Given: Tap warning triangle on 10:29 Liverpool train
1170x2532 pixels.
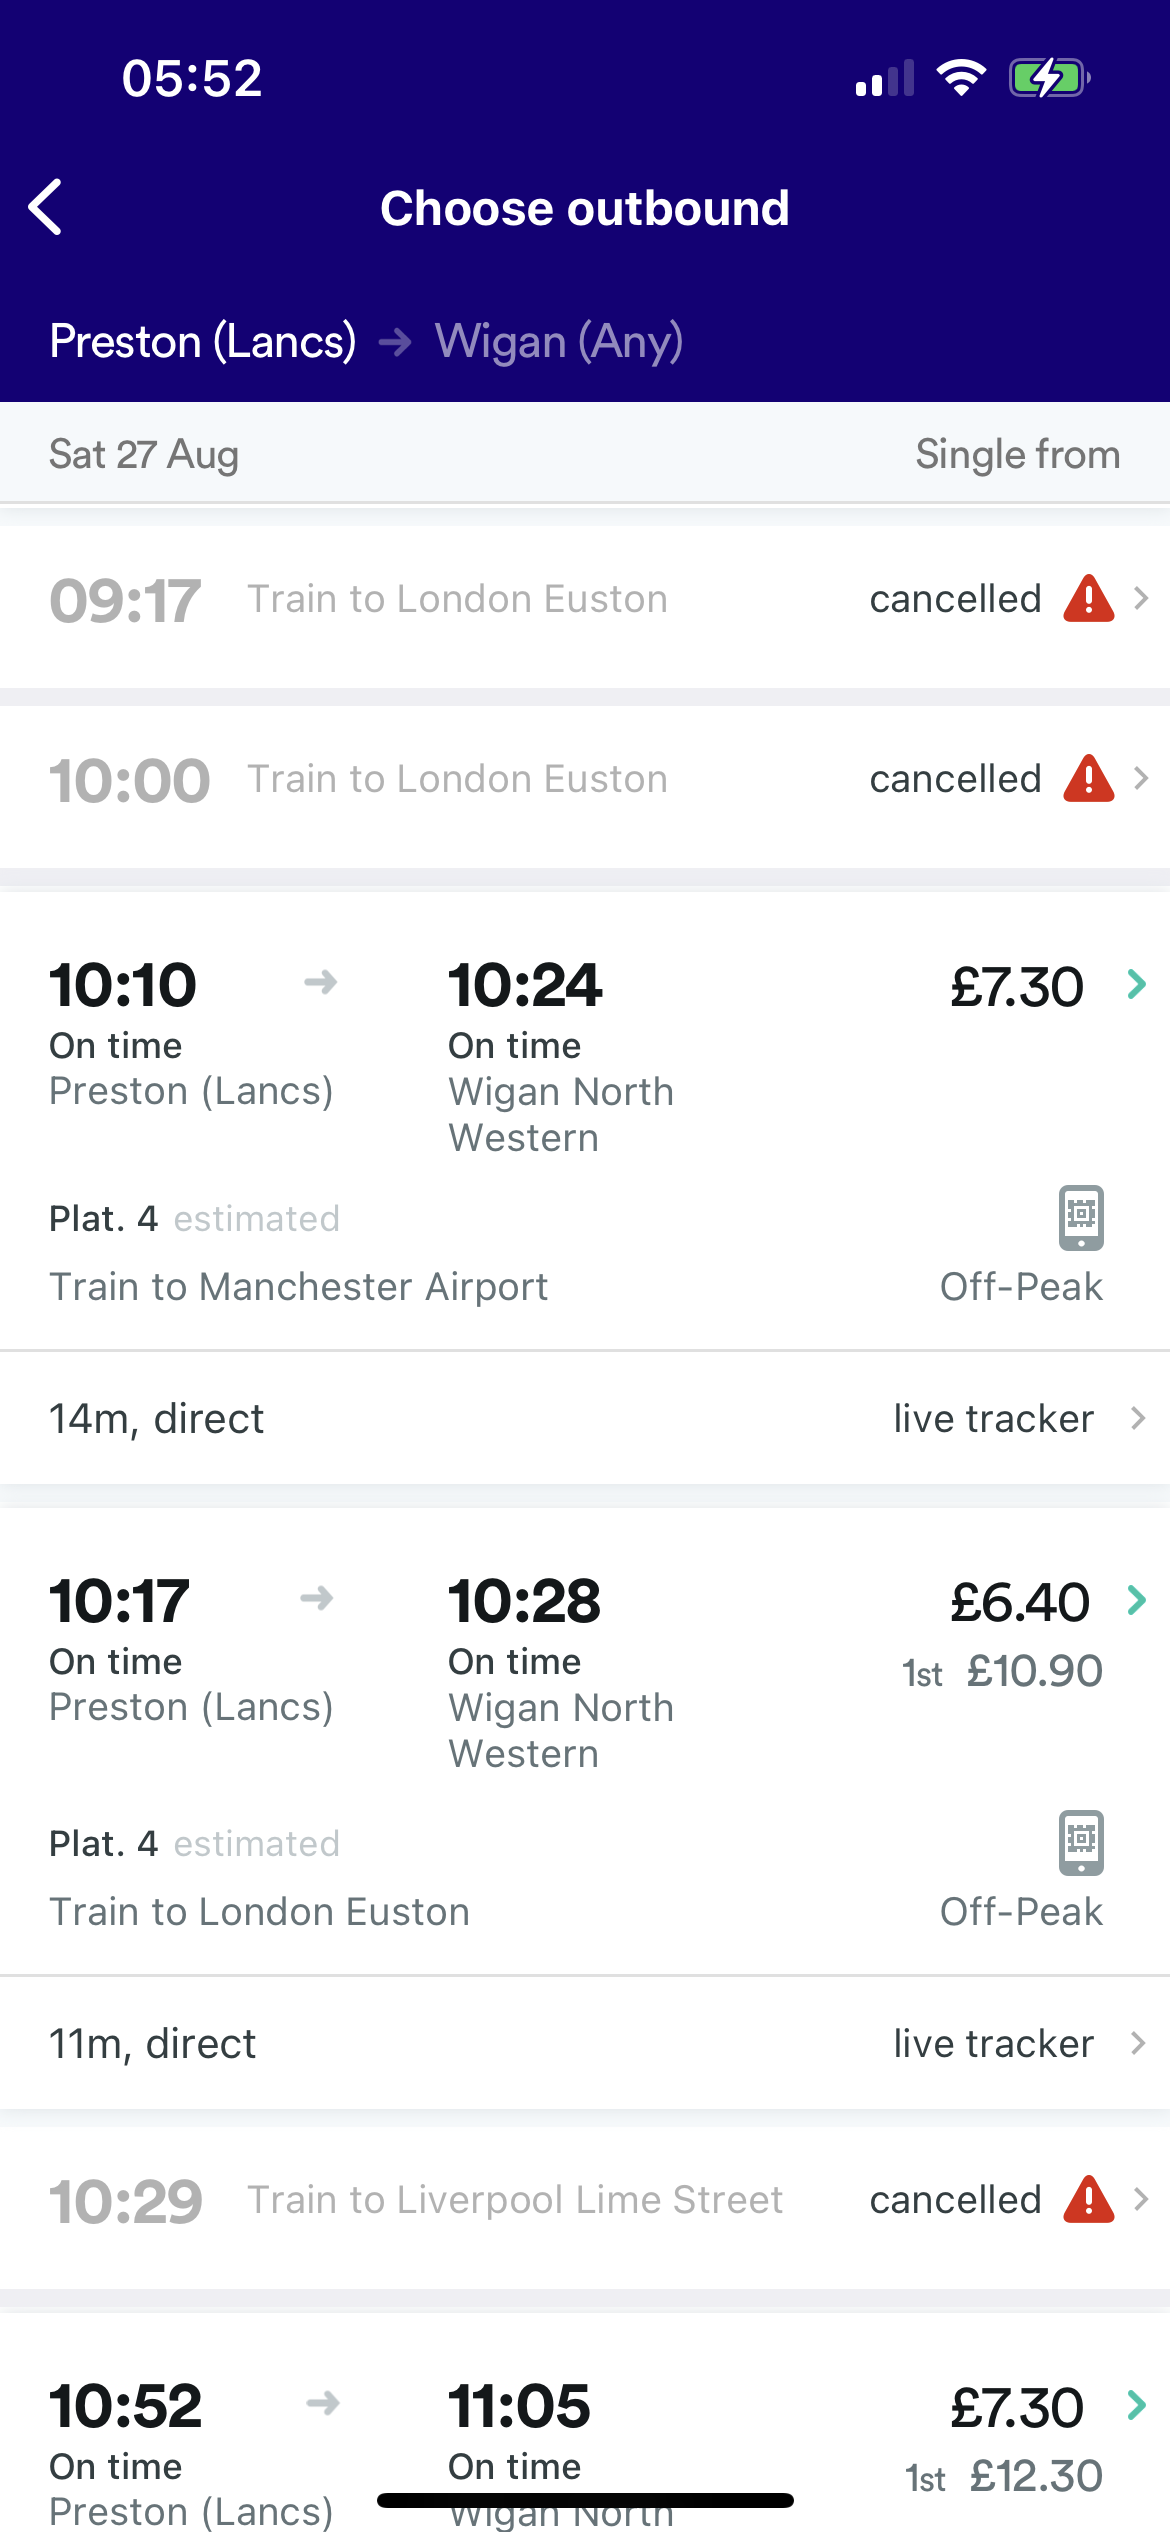Looking at the screenshot, I should [1088, 2200].
